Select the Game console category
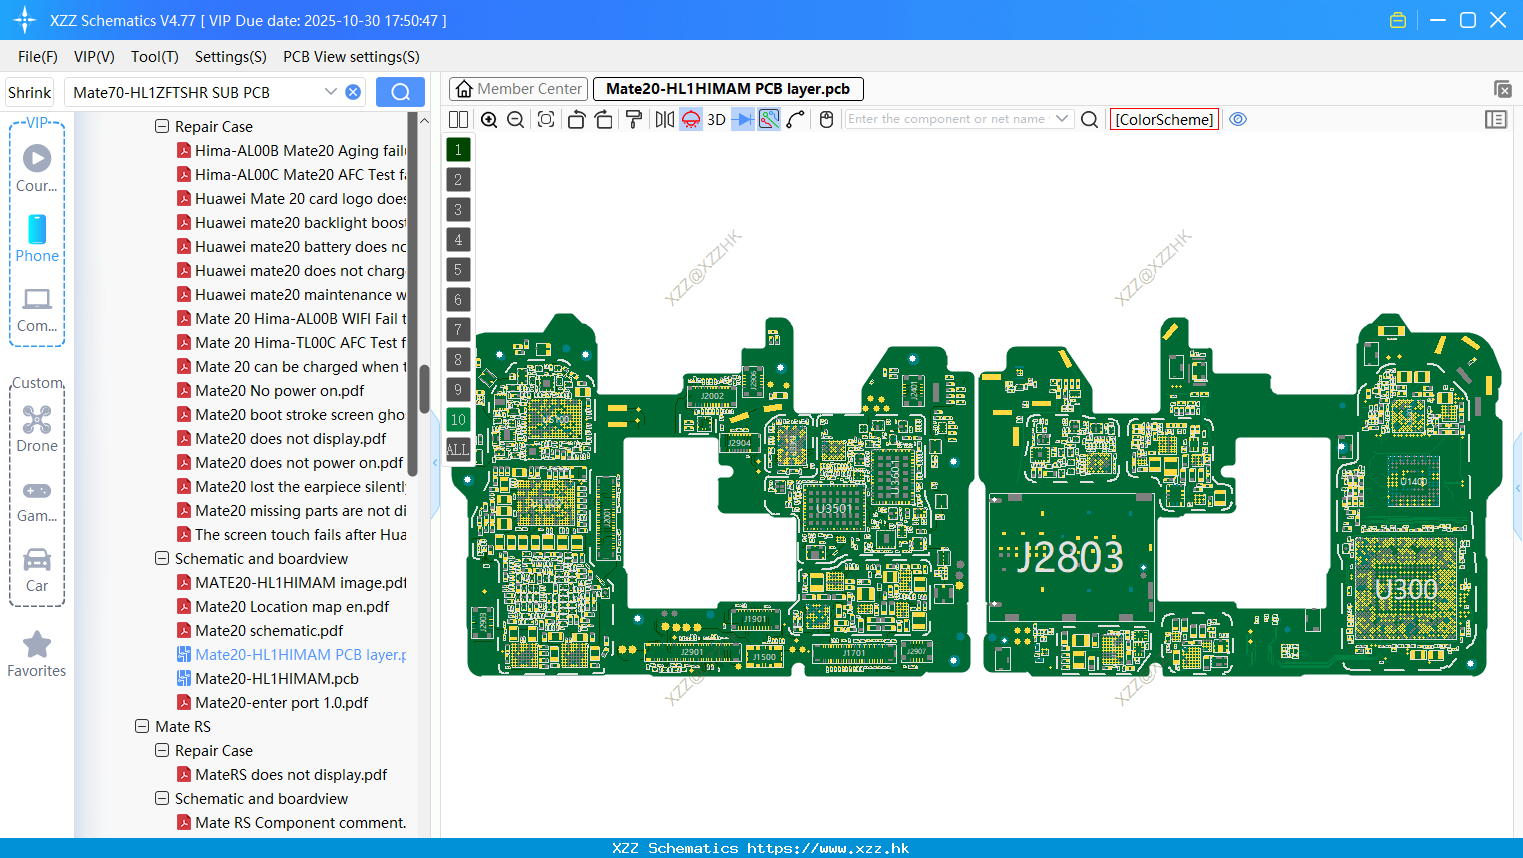The image size is (1523, 858). [x=37, y=500]
